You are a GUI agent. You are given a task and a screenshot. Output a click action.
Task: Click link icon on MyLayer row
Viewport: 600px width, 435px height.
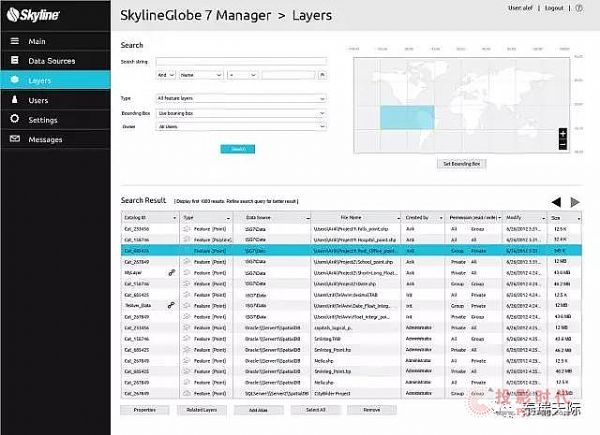click(x=173, y=272)
